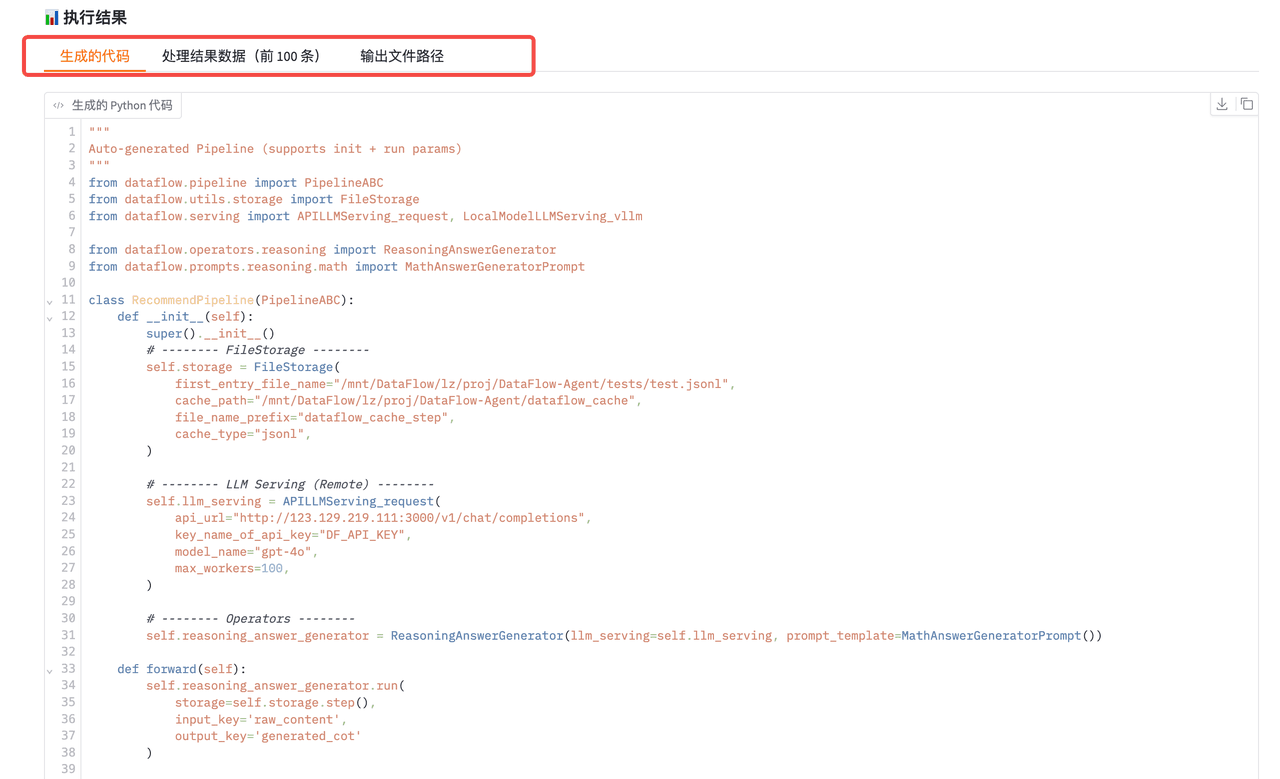Open the 输出文件路径 tab
Image resolution: width=1280 pixels, height=779 pixels.
(x=401, y=57)
